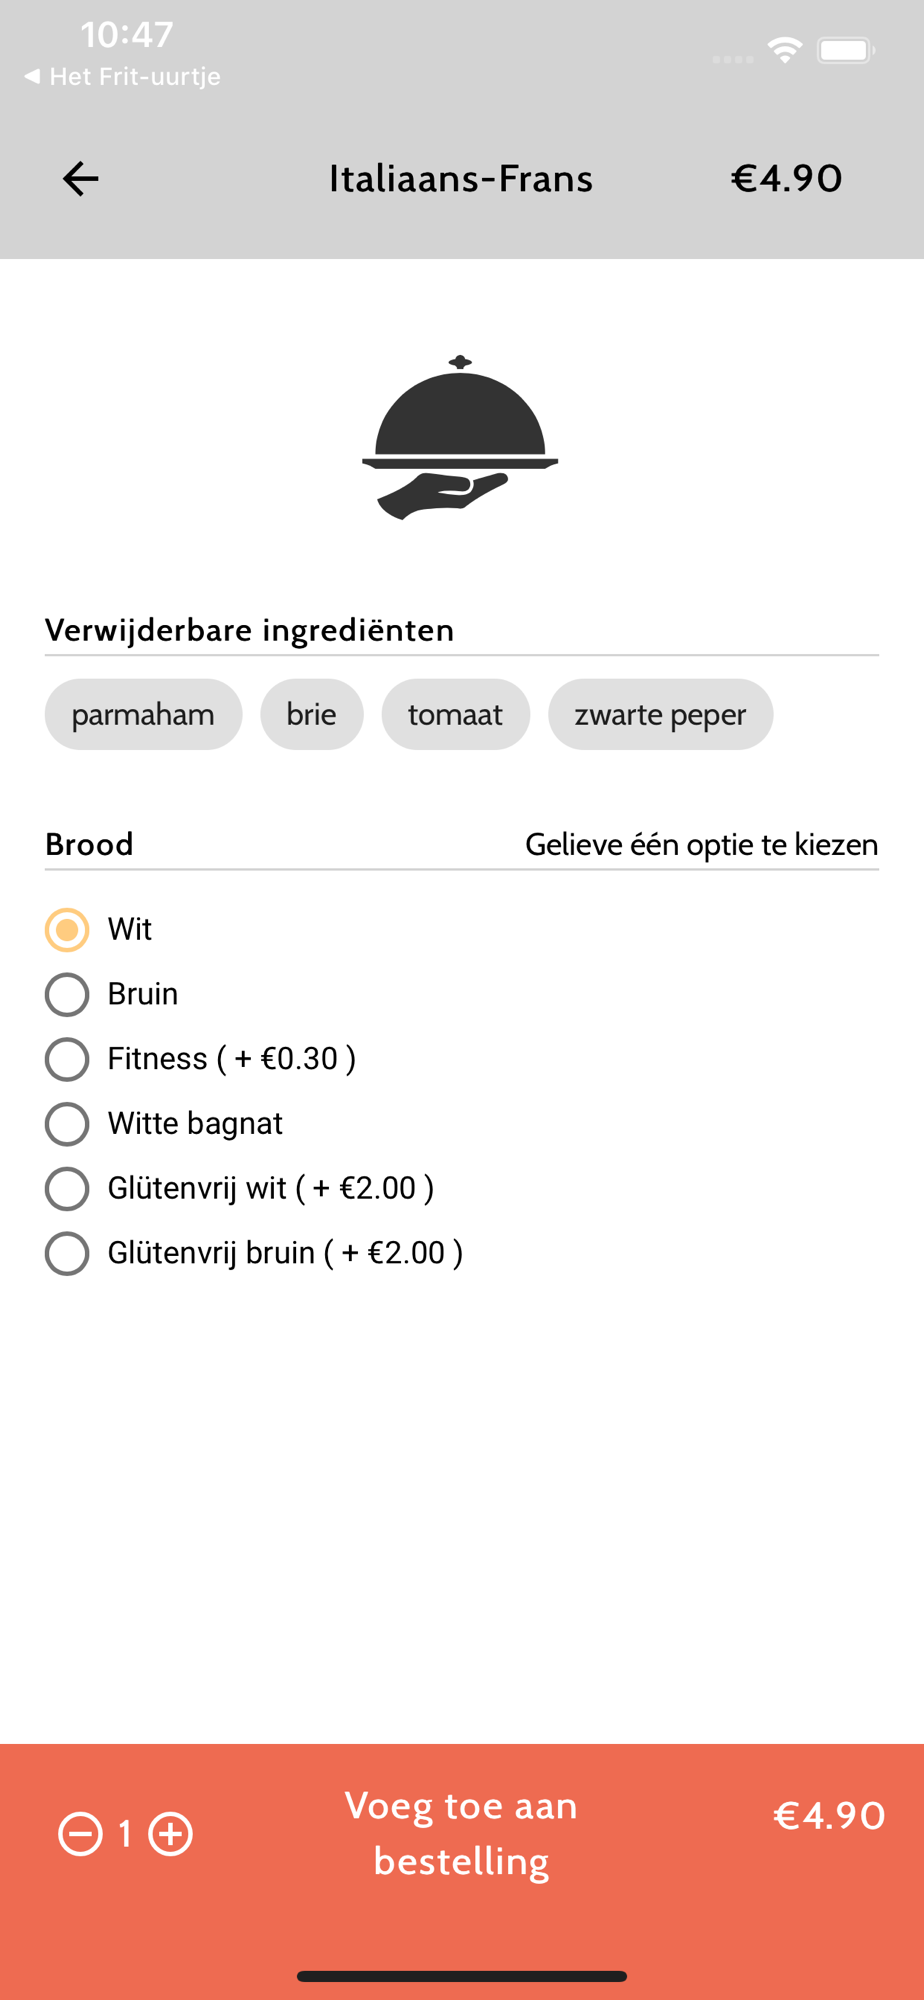
Task: Return to Het Frit-uurtje app
Action: (x=121, y=77)
